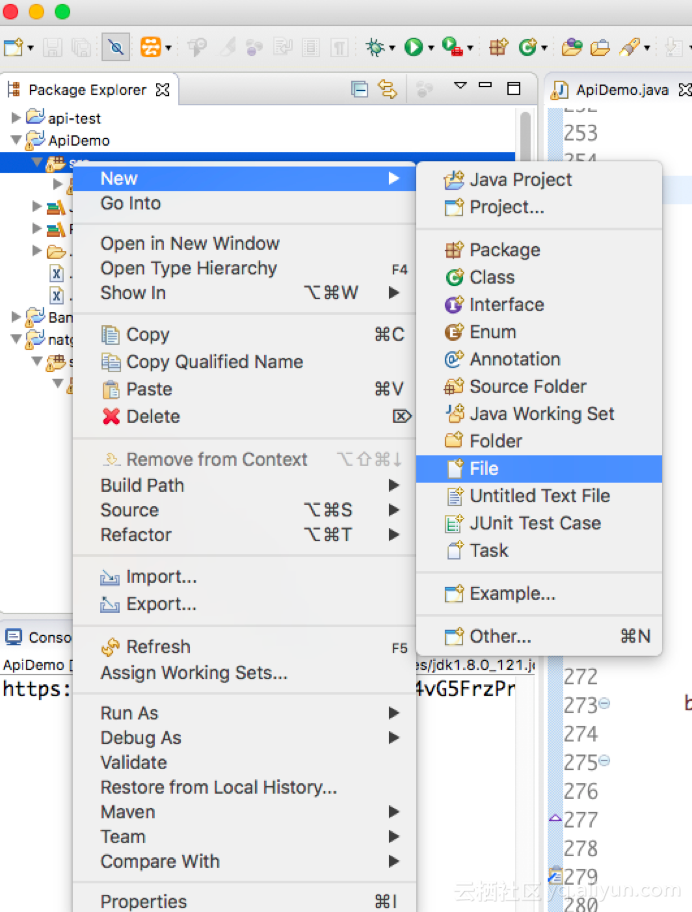Open the Run As submenu
Screen dimensions: 692x912
(244, 713)
